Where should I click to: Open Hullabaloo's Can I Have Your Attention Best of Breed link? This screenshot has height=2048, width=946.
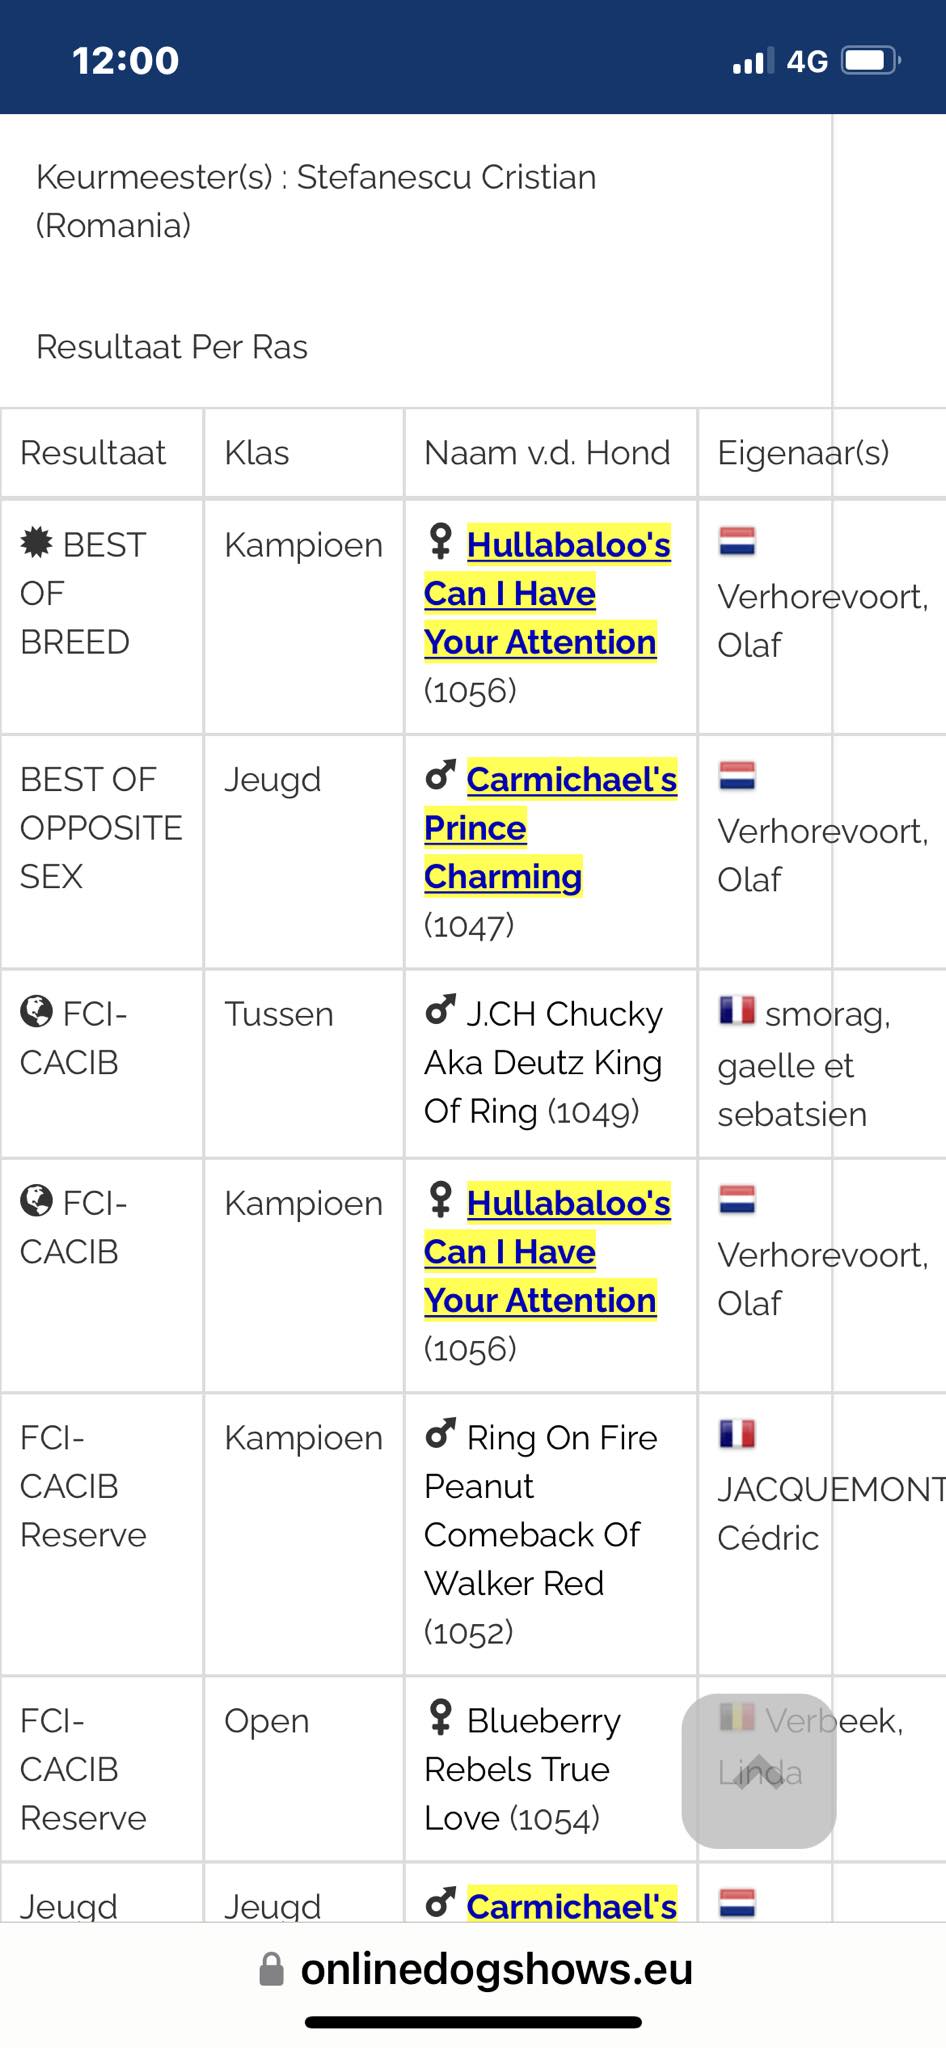point(547,593)
